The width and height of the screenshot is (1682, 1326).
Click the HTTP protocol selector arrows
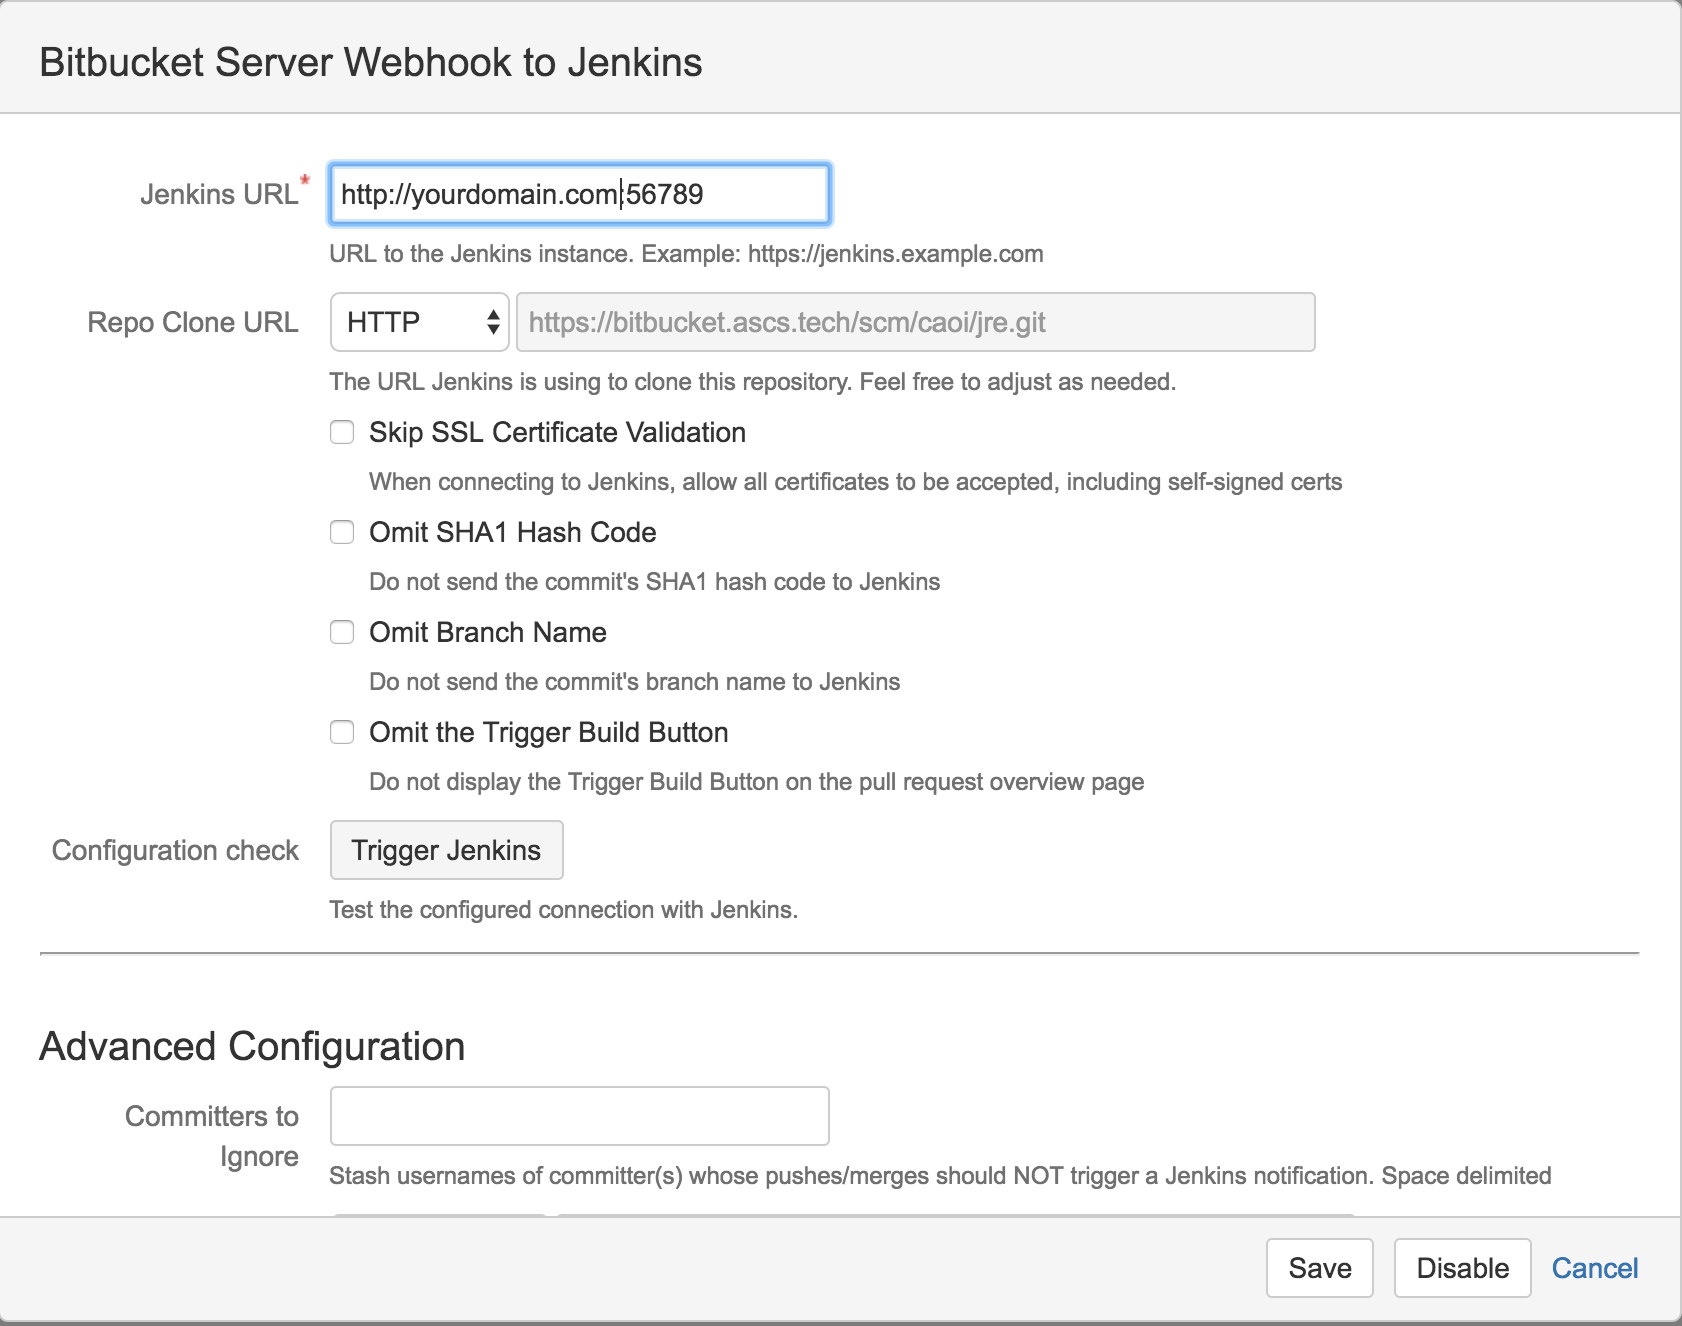click(x=493, y=321)
